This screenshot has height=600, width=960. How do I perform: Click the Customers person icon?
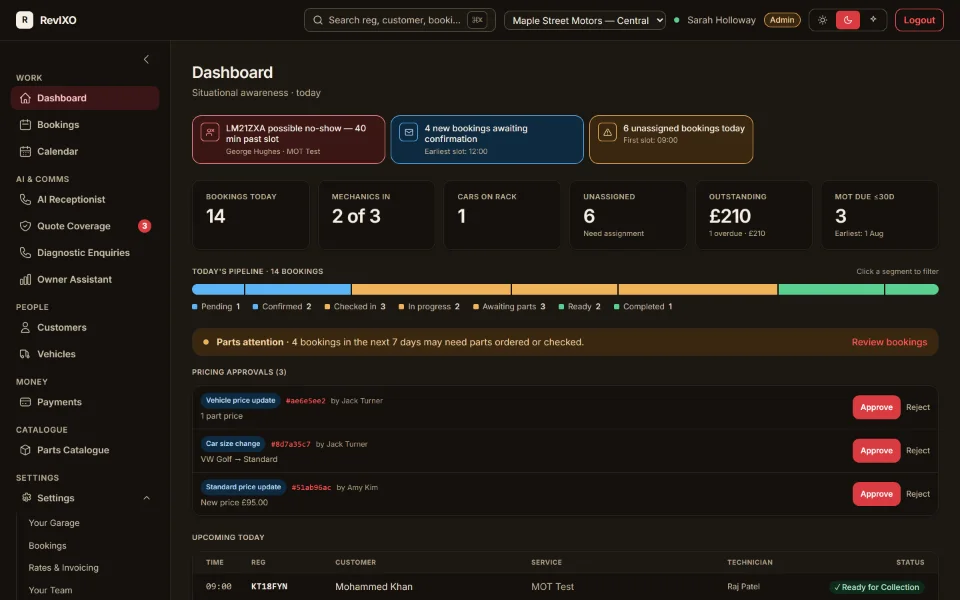25,328
